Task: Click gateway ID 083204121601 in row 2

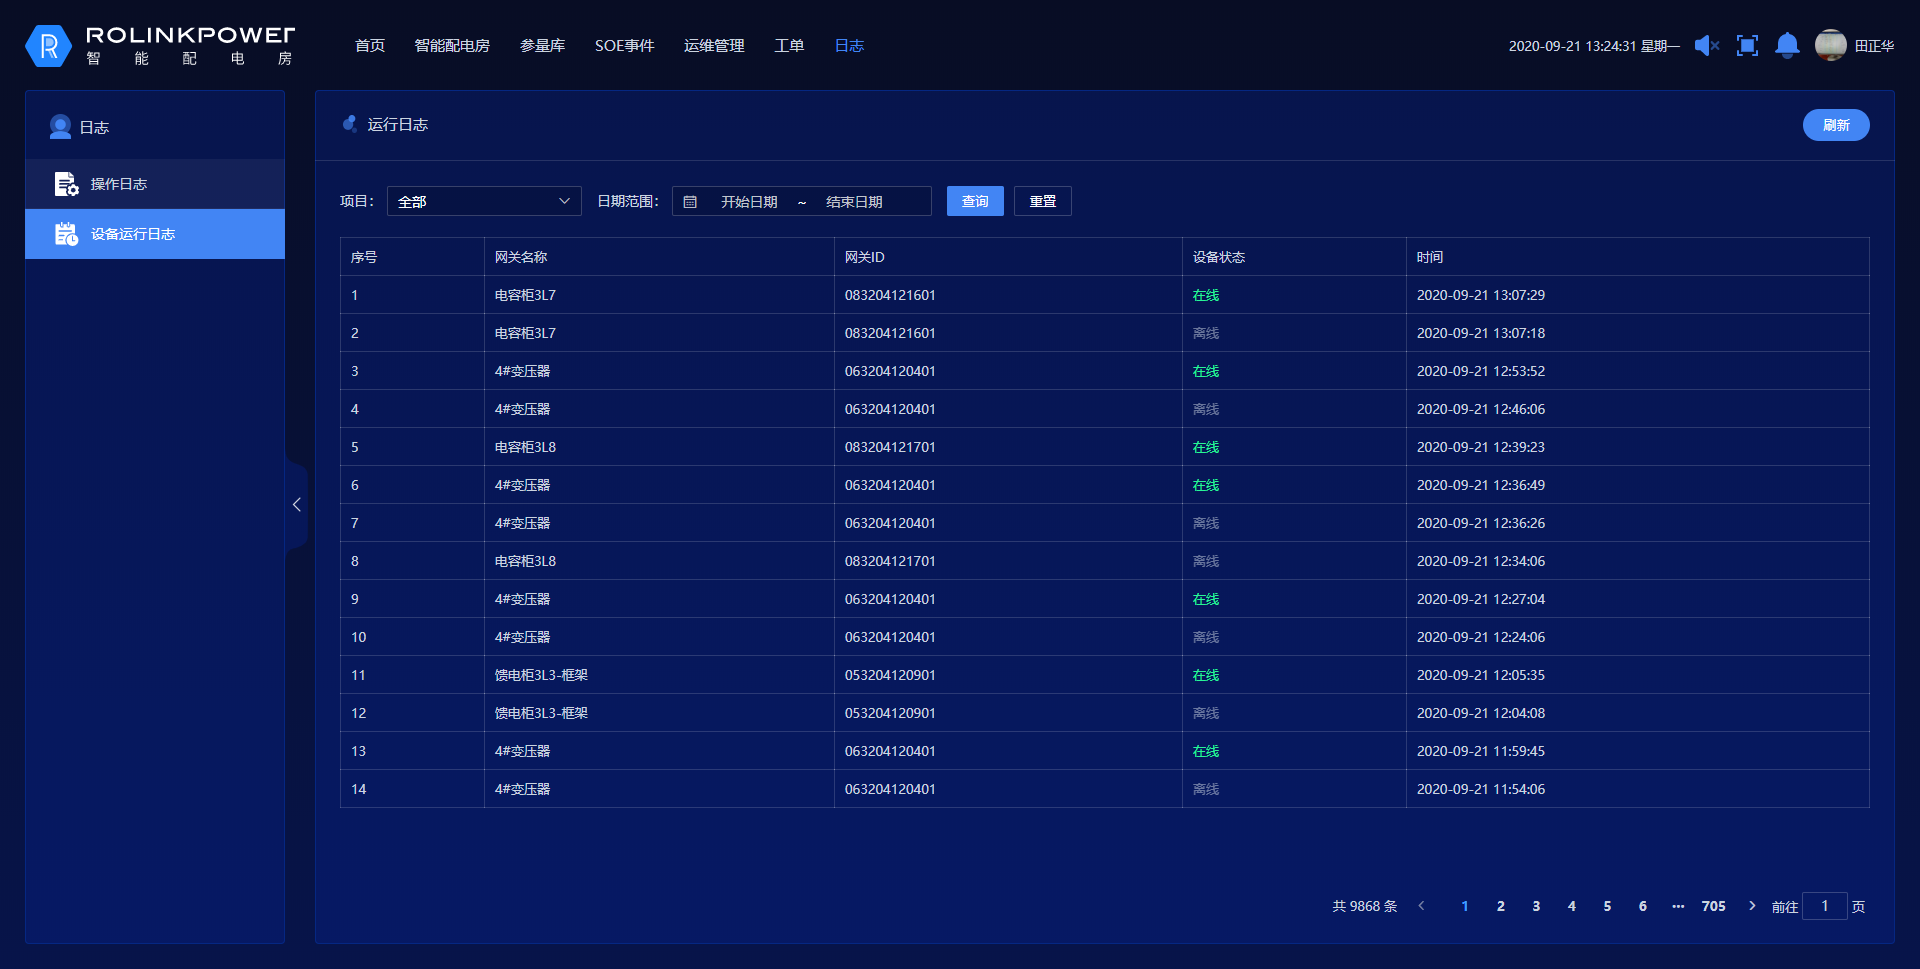Action: click(890, 333)
